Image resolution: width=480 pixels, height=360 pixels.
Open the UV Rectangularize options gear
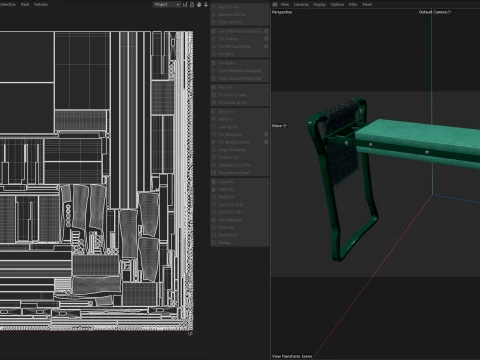click(266, 142)
